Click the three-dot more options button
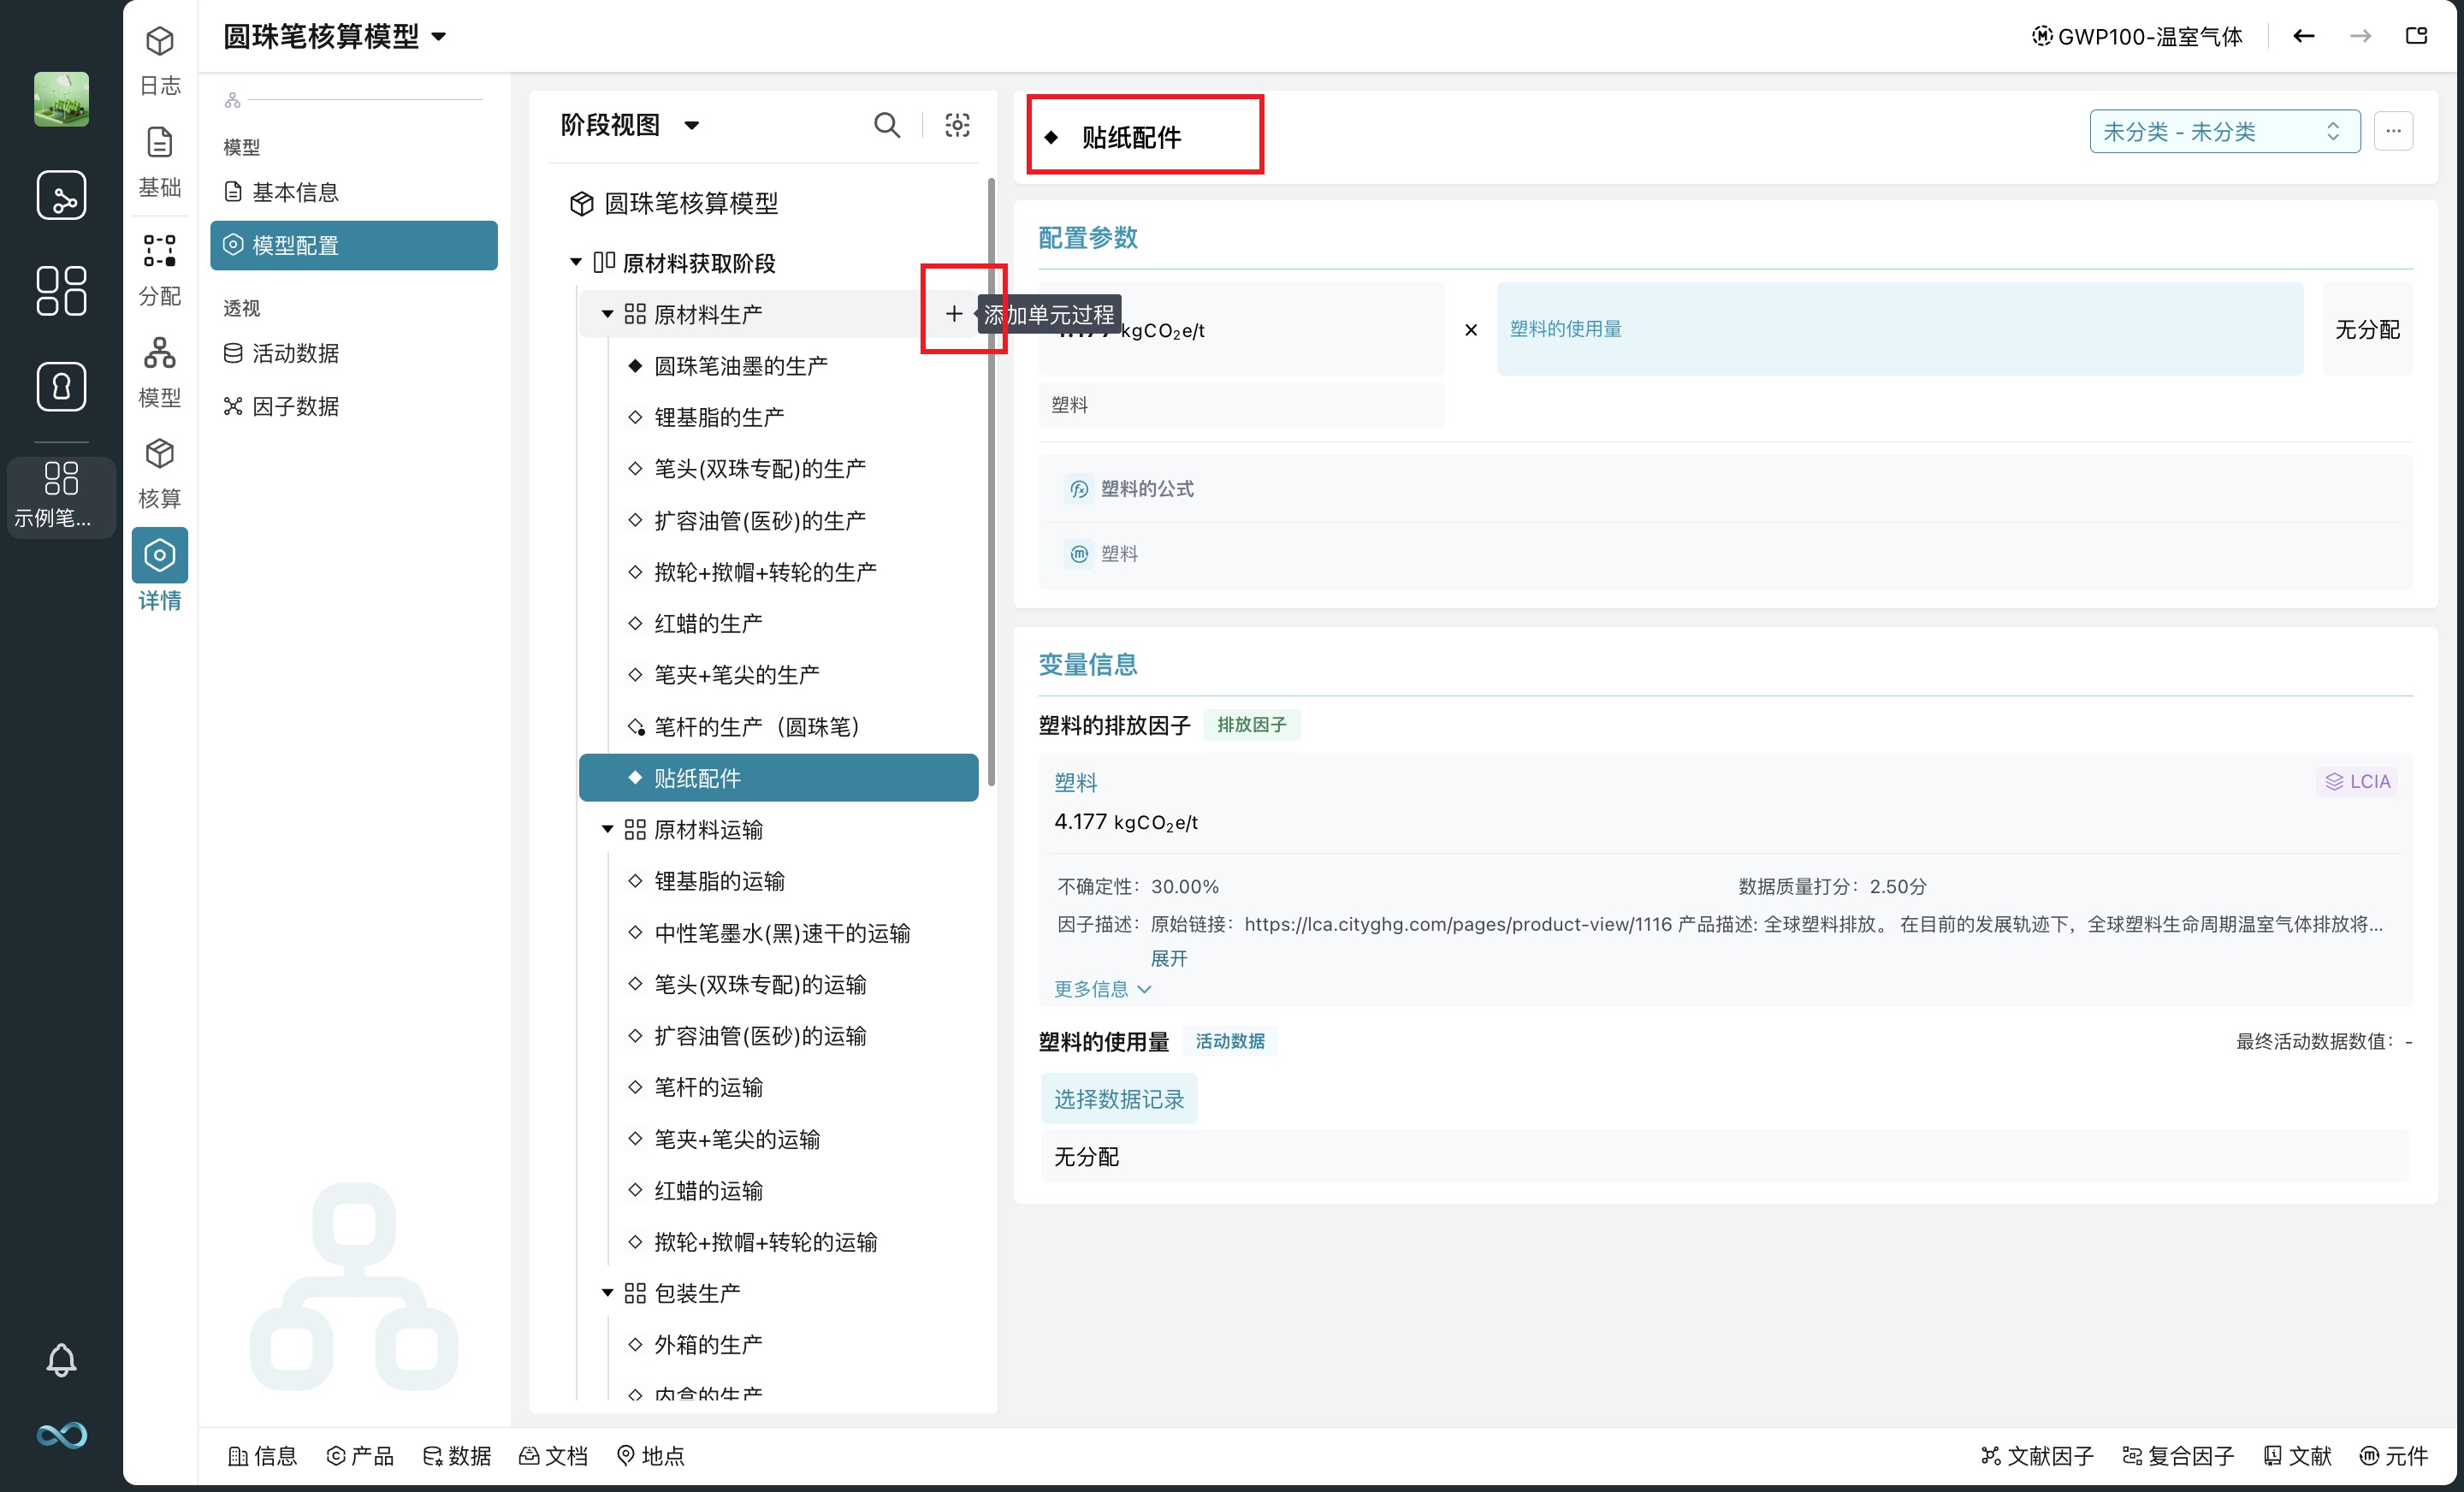 (2393, 131)
